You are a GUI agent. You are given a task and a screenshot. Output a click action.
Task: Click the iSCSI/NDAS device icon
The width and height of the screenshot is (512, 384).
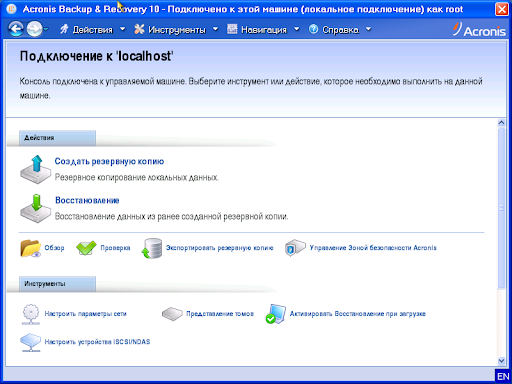point(31,342)
